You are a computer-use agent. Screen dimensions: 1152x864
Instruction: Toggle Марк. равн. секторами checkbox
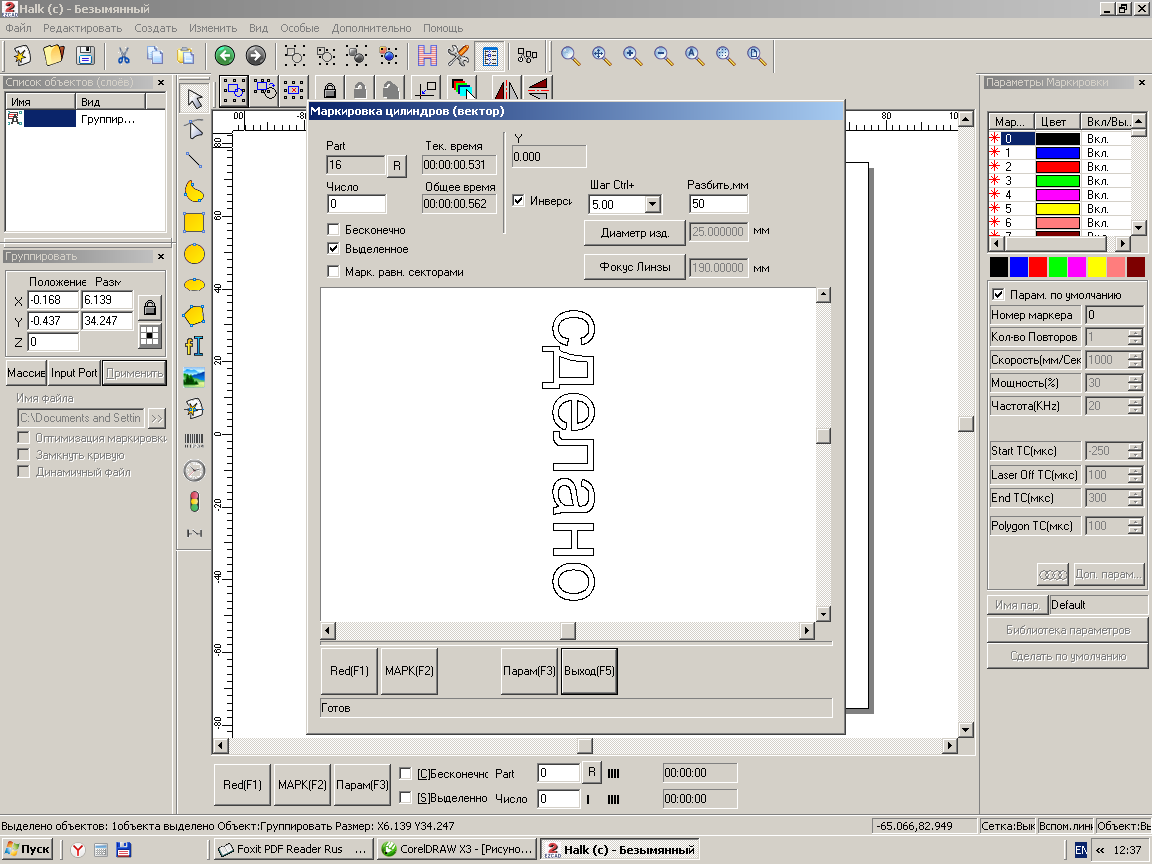(x=334, y=271)
